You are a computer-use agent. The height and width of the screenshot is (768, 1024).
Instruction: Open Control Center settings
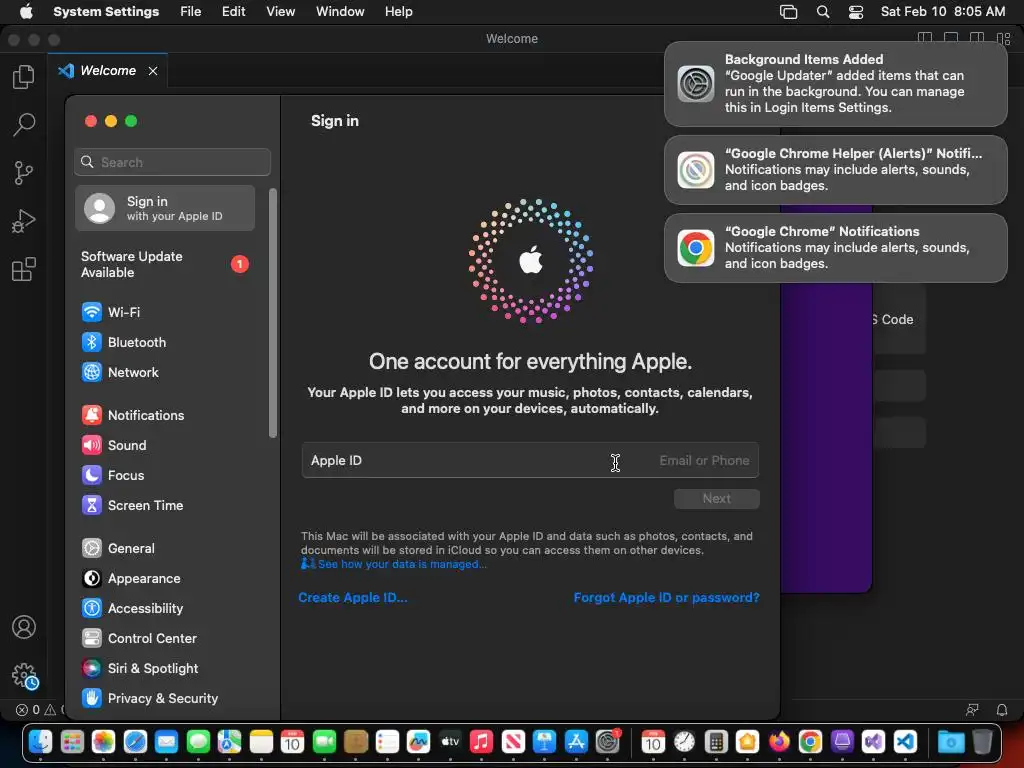tap(165, 639)
